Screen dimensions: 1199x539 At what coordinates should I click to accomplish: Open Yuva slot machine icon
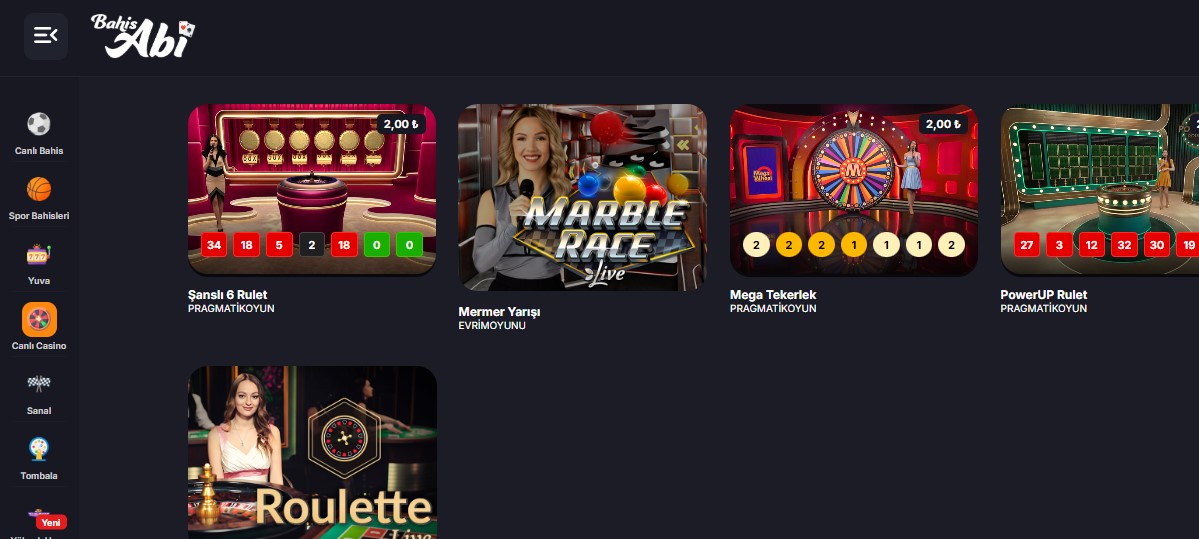coord(39,255)
